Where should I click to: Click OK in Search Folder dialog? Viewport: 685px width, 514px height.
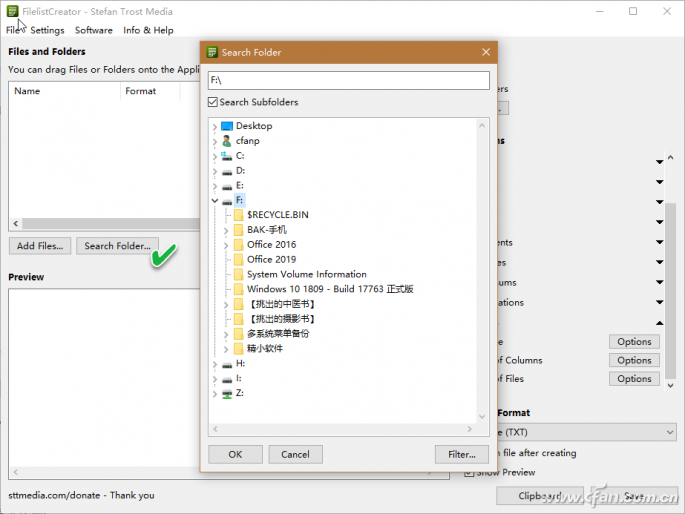click(x=235, y=455)
